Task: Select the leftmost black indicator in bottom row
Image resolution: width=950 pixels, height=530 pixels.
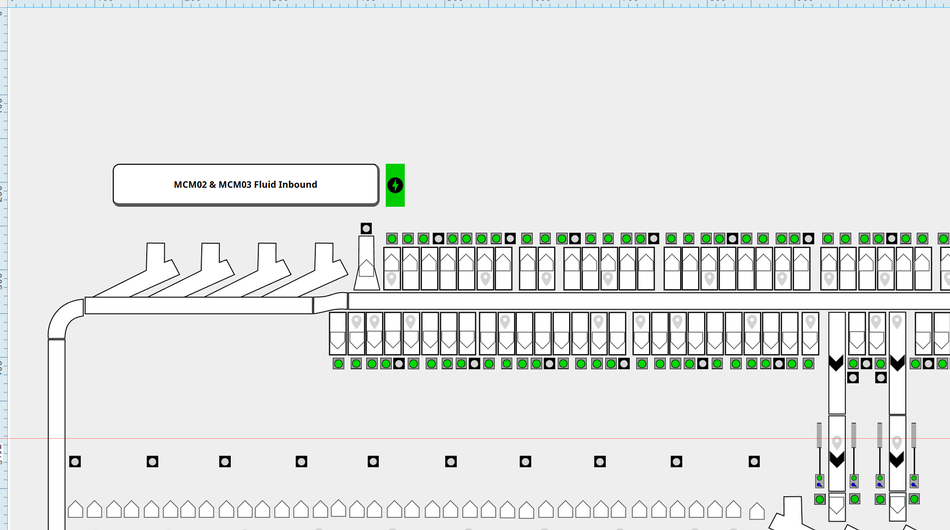Action: [x=75, y=461]
